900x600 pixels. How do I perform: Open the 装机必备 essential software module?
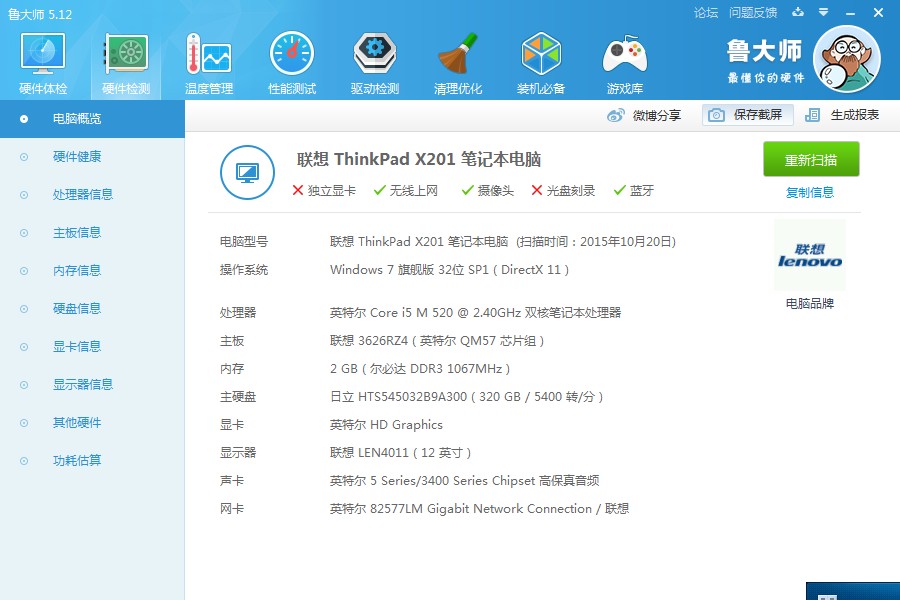(541, 63)
